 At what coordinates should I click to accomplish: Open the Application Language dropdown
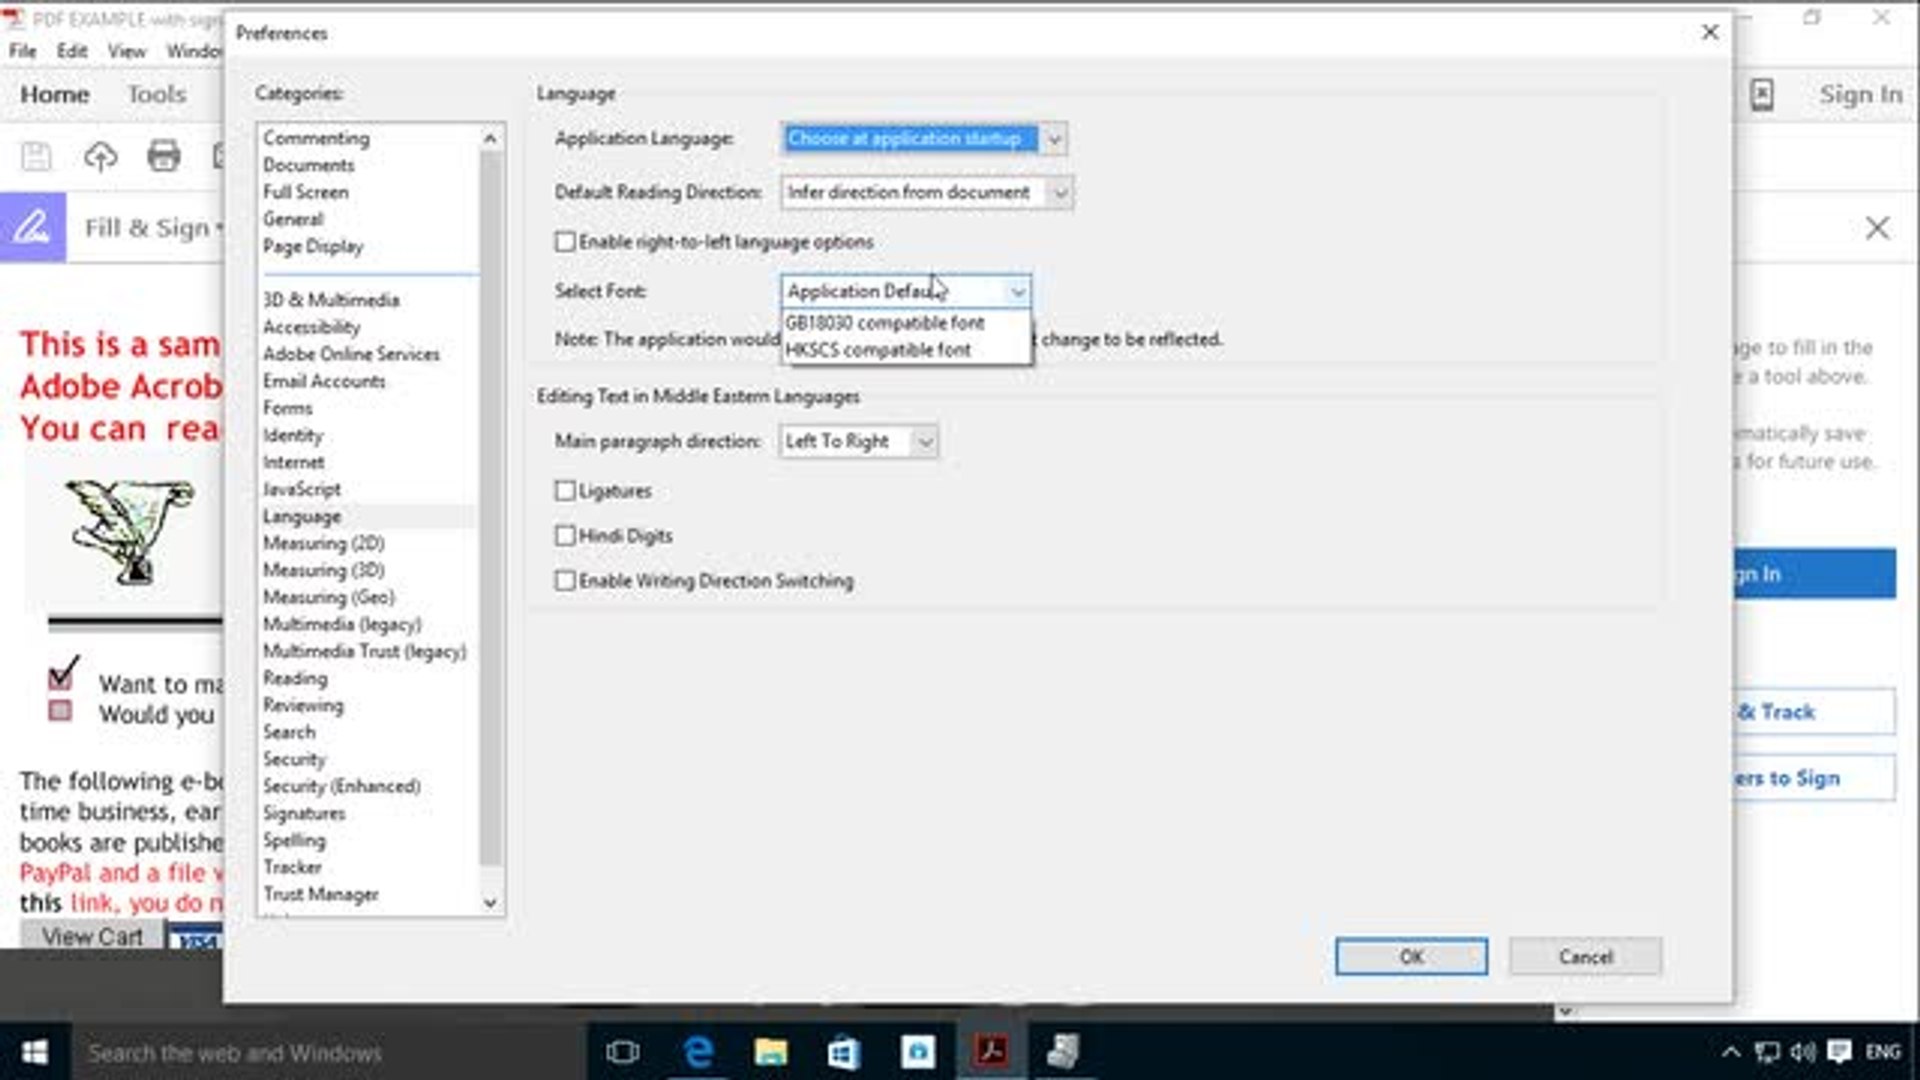(1054, 139)
